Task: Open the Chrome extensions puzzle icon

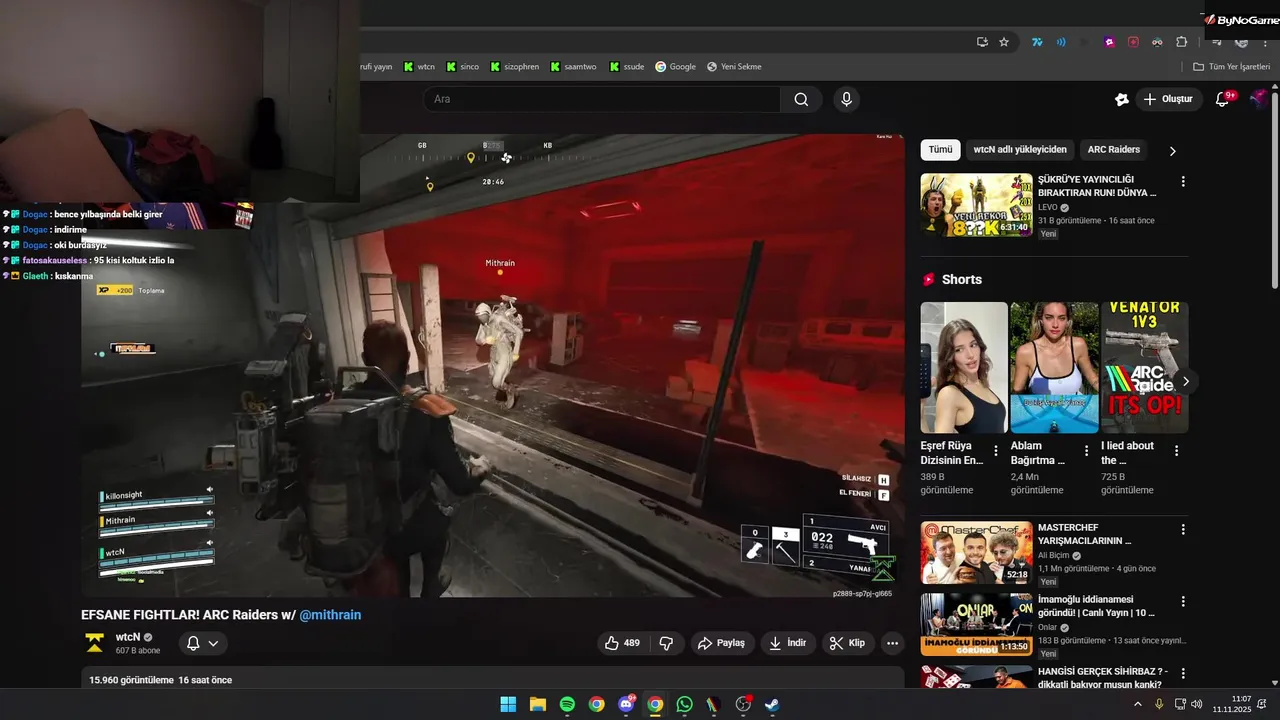Action: [1181, 42]
